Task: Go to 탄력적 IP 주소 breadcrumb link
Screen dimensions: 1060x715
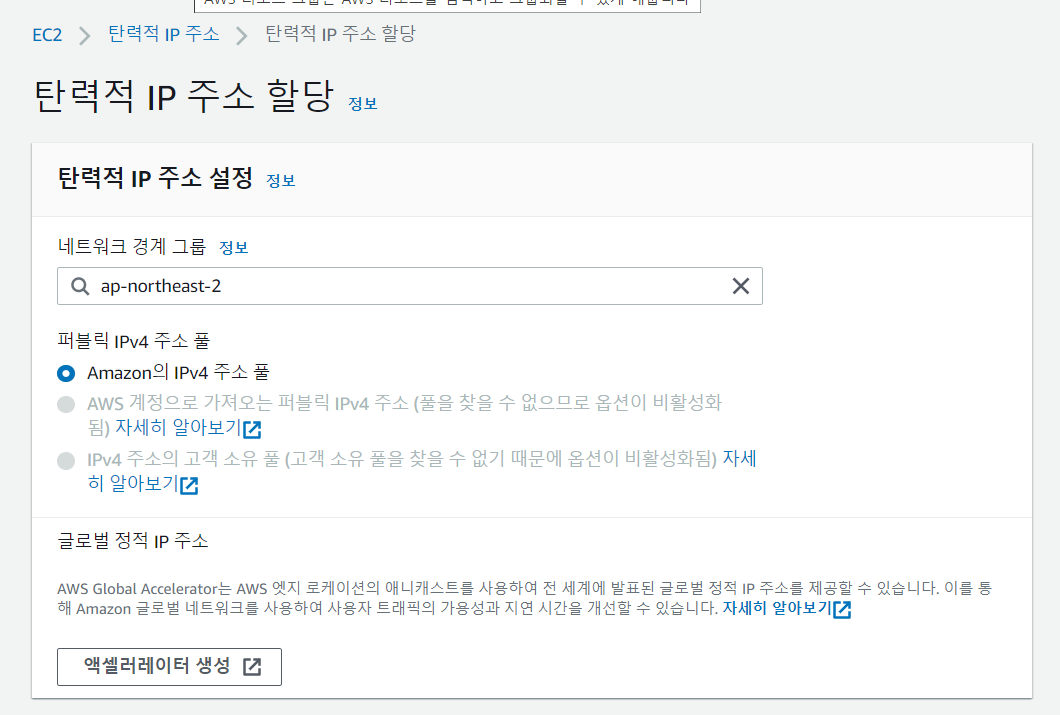Action: coord(164,34)
